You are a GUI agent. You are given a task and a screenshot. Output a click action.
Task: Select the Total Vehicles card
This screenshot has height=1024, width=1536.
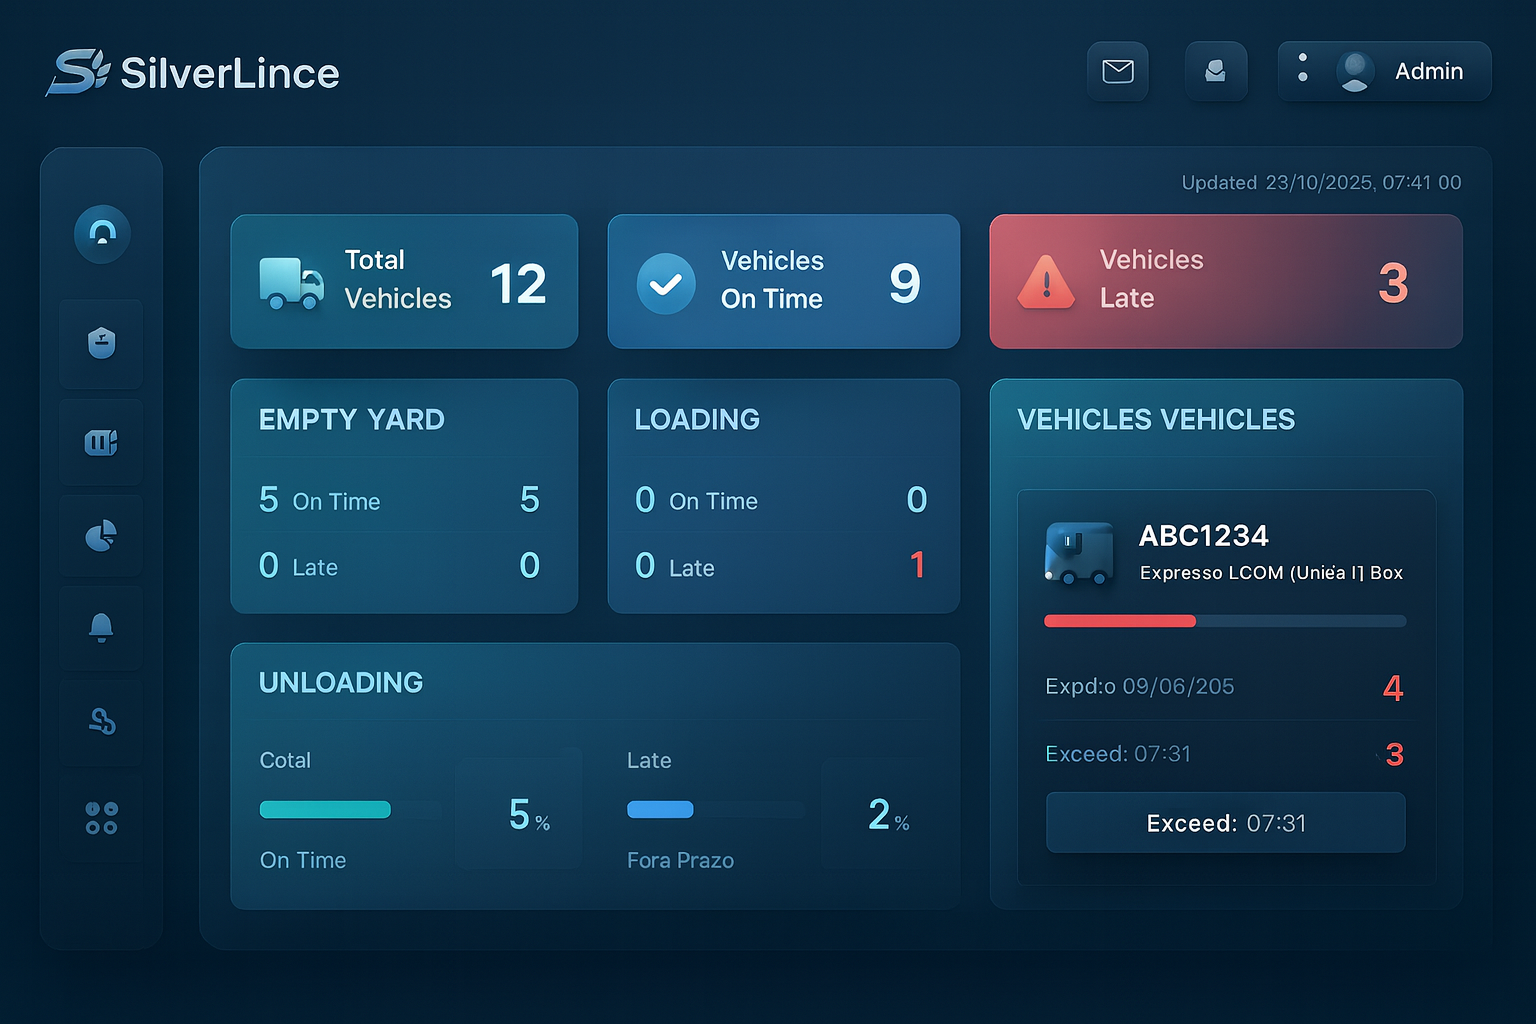[404, 281]
